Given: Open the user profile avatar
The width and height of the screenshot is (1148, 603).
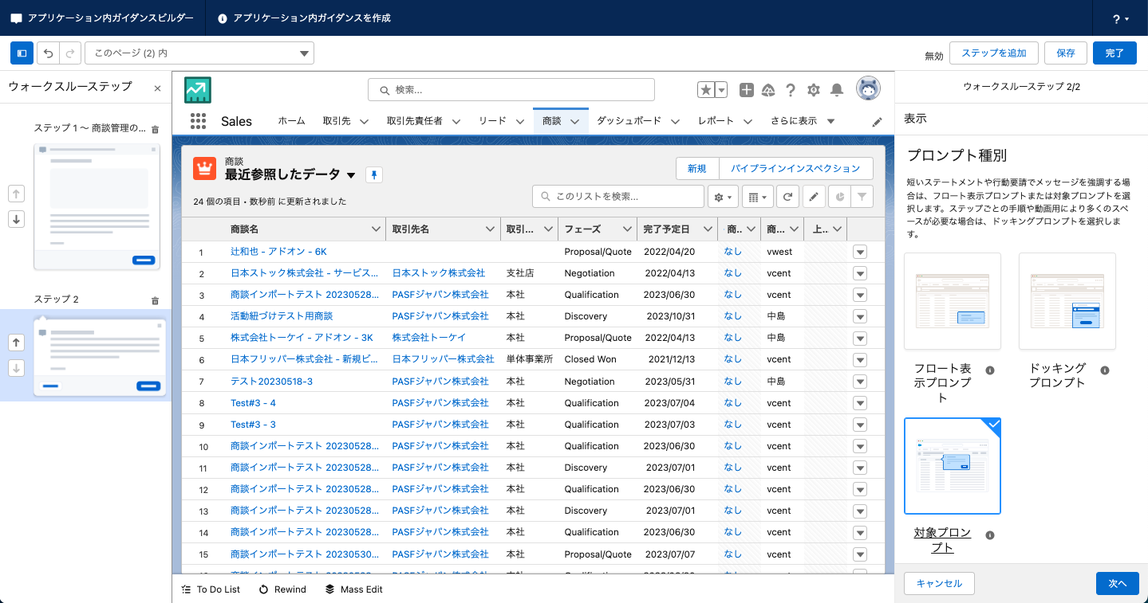Looking at the screenshot, I should (868, 89).
